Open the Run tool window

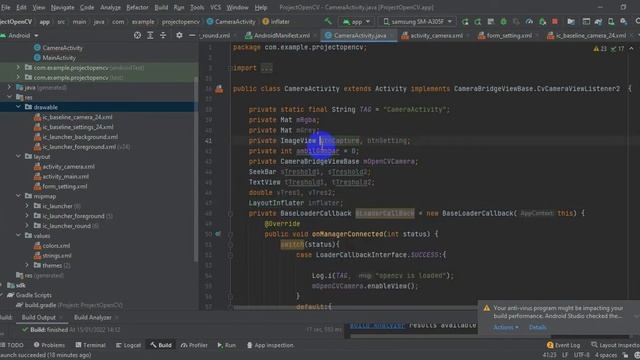227,345
